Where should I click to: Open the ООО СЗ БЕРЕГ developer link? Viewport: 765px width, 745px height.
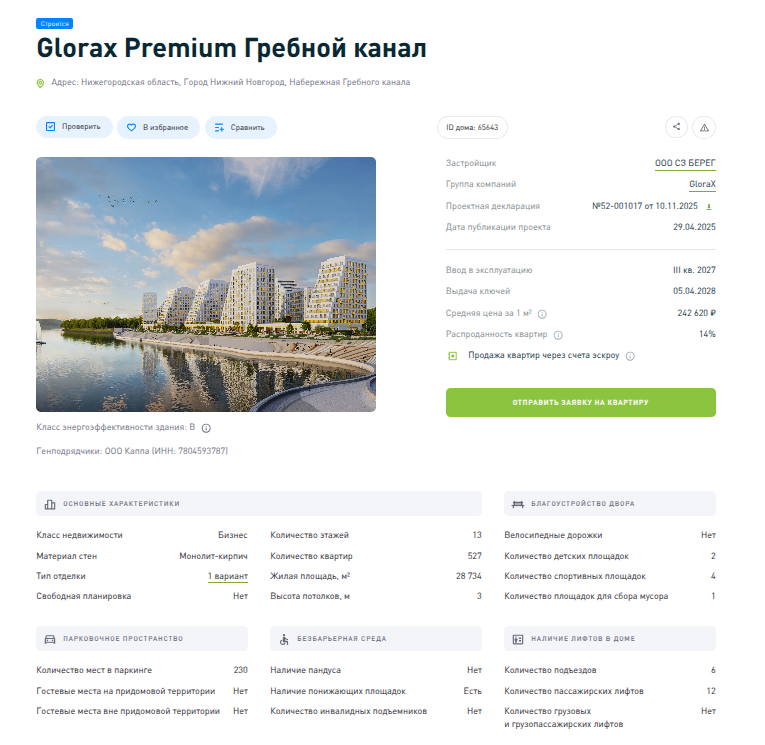[x=685, y=163]
